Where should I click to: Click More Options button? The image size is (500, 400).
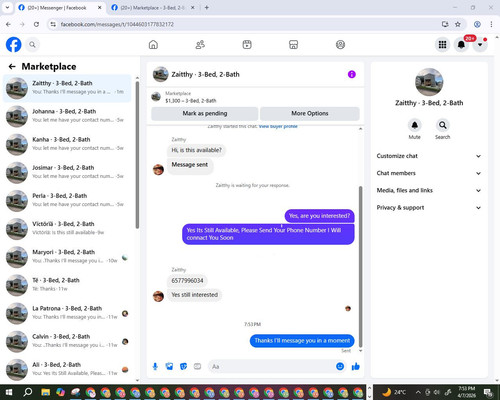[x=310, y=113]
